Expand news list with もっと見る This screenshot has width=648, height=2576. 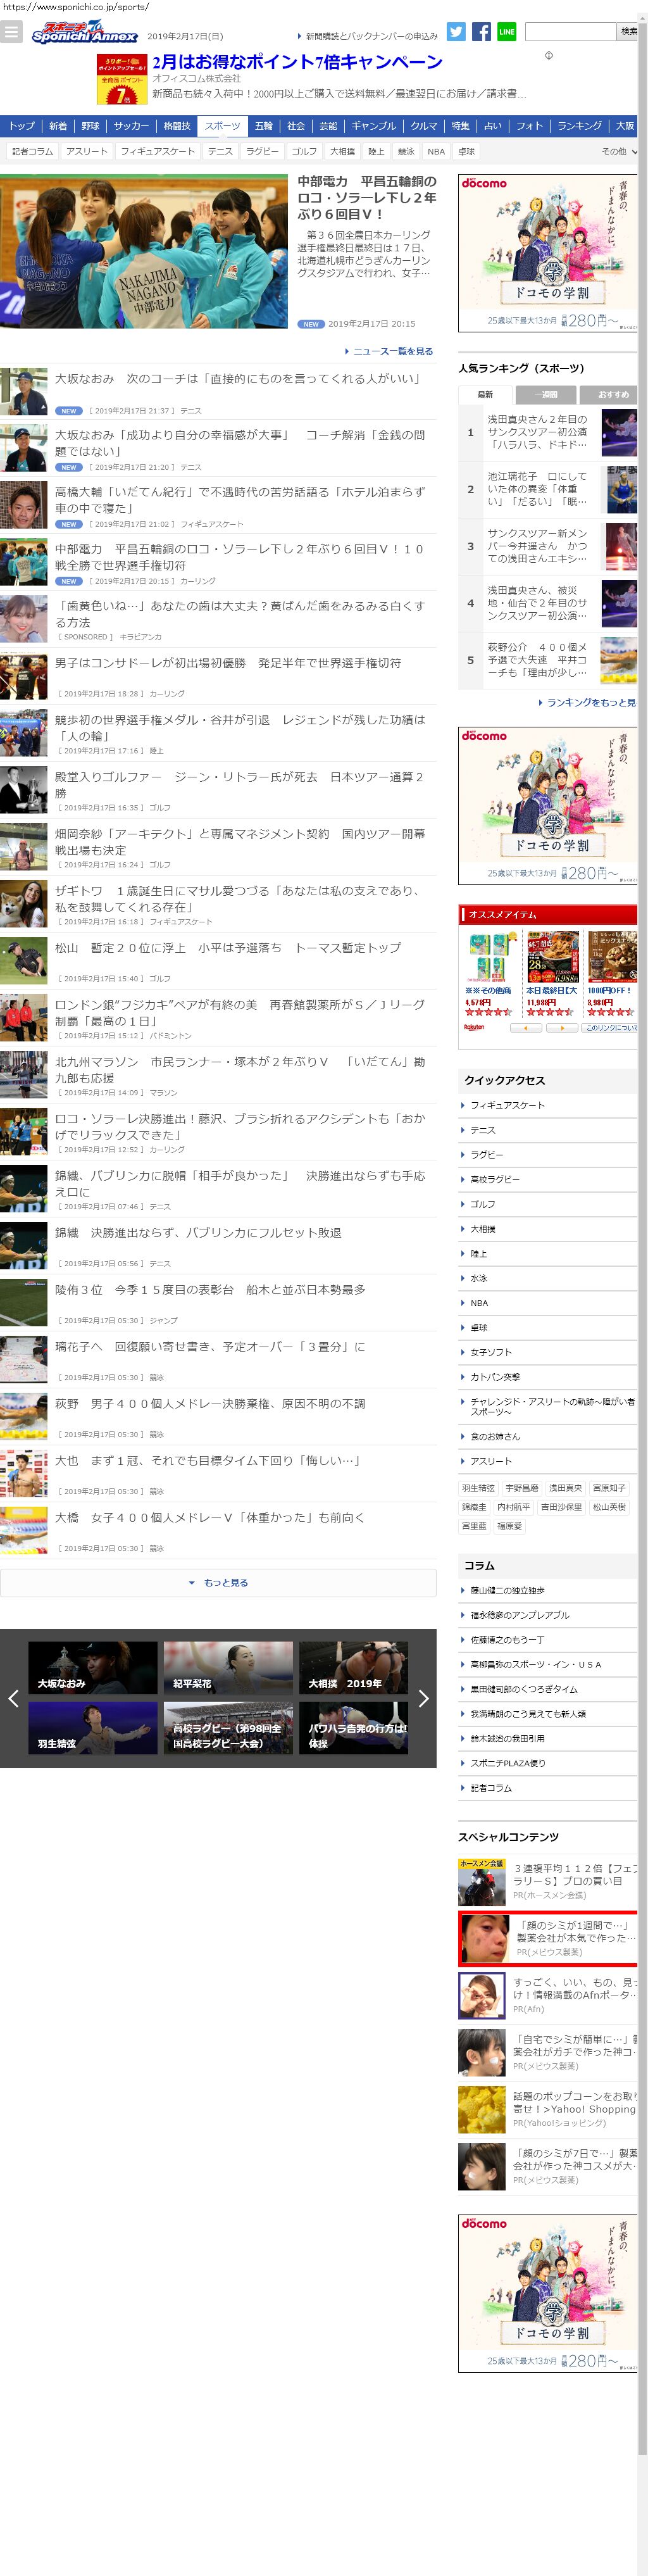click(218, 1583)
